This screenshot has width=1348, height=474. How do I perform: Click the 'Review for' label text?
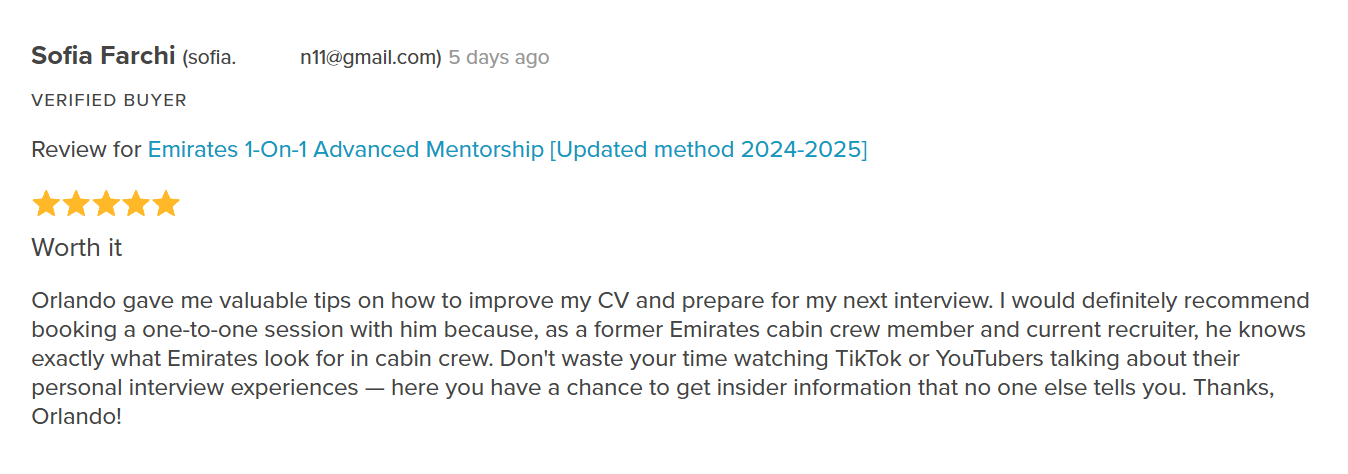87,150
